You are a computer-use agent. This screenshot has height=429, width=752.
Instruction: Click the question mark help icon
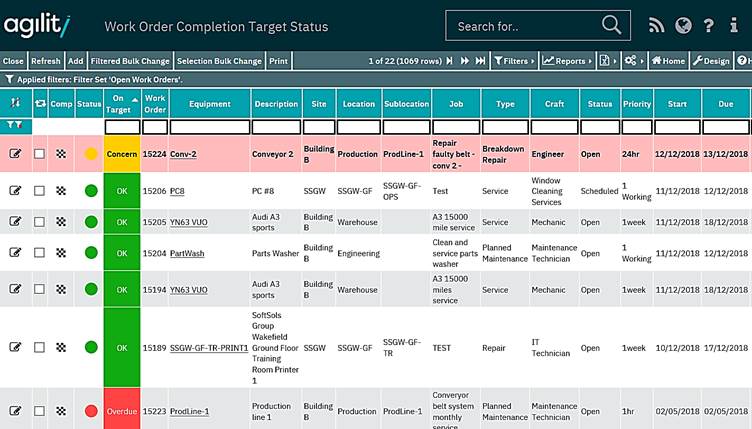click(x=709, y=26)
